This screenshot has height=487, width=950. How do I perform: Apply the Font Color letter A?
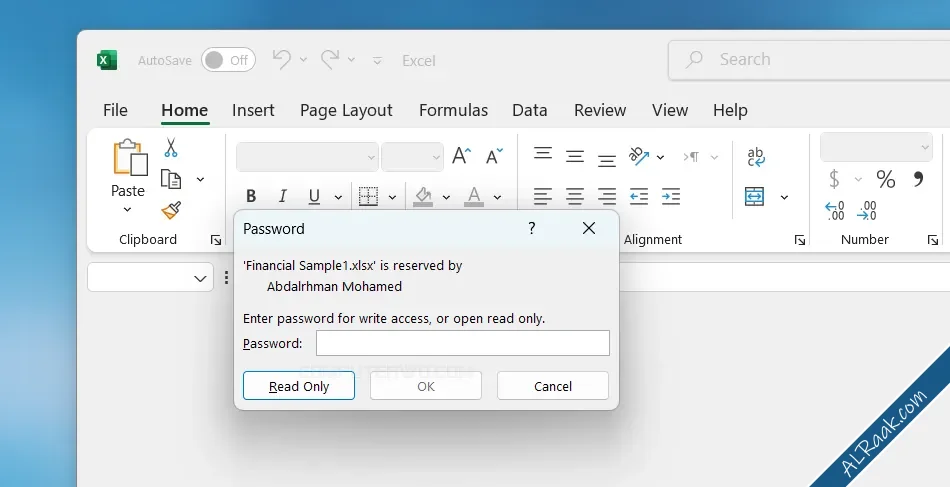(474, 196)
